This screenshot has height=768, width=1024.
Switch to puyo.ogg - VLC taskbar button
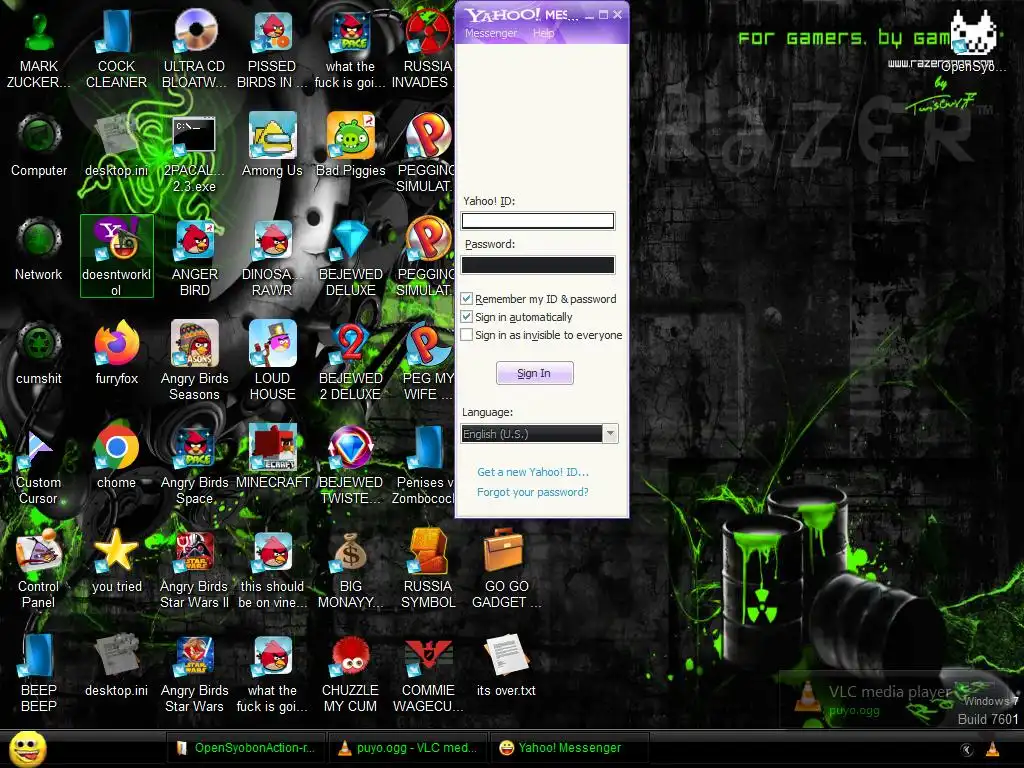[x=408, y=748]
